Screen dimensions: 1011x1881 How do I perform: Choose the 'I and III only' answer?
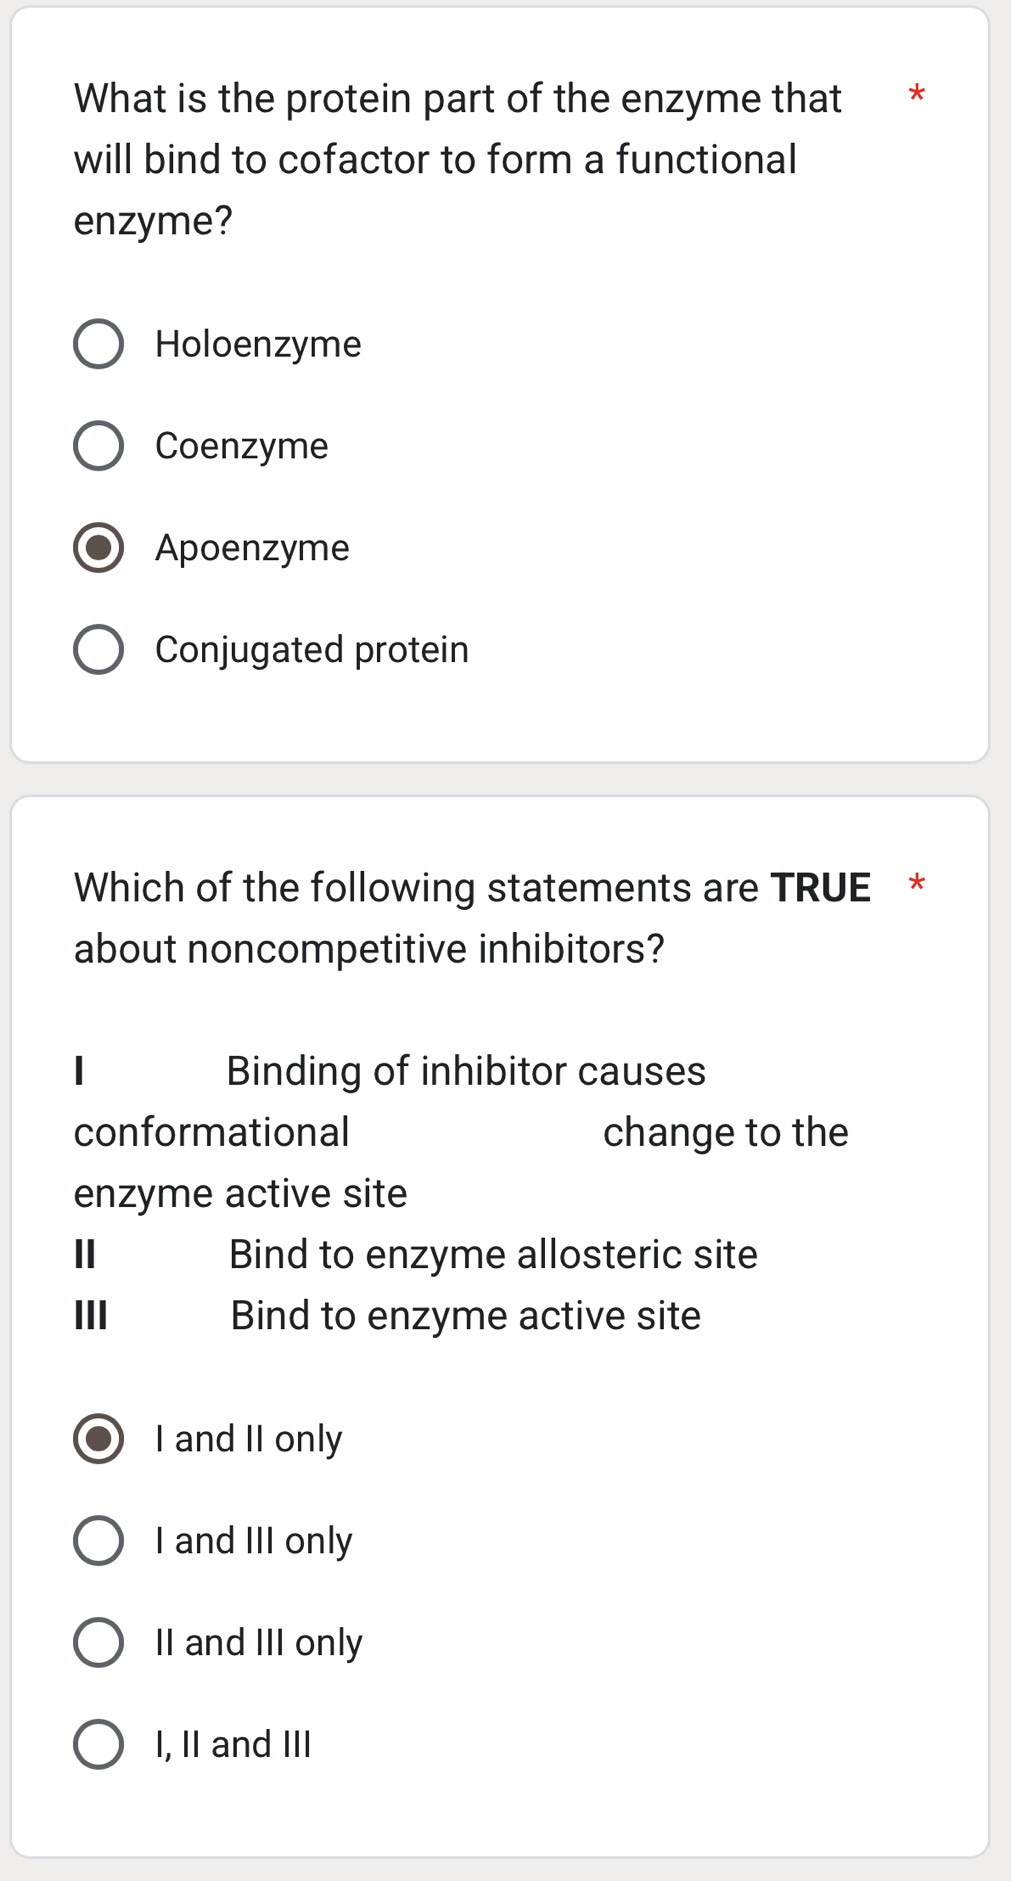[98, 1540]
